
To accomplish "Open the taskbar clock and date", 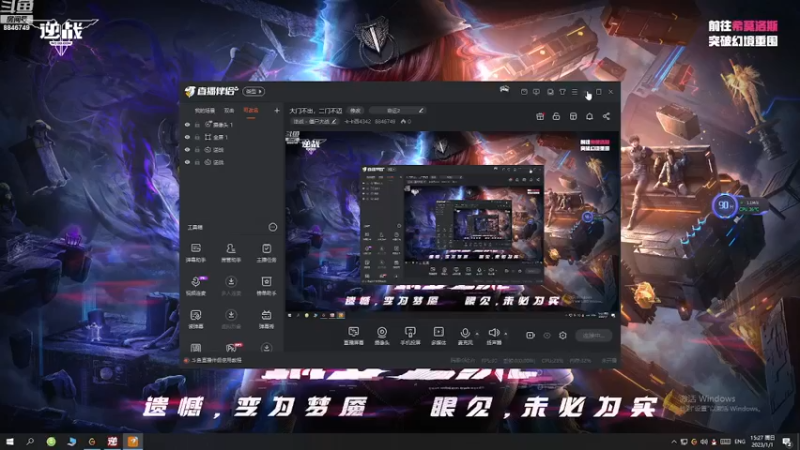I will pos(763,441).
